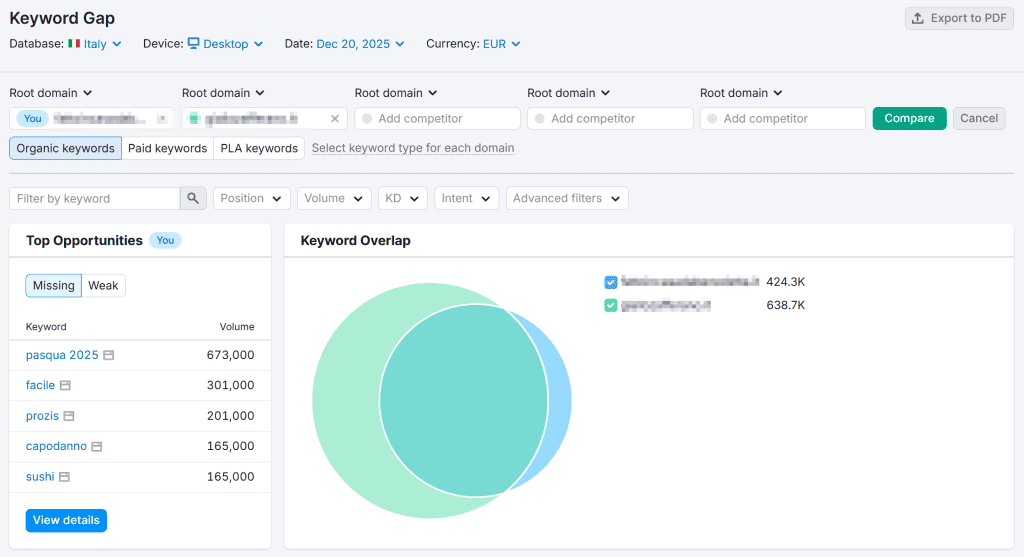Click the Keyword column header

(x=46, y=326)
